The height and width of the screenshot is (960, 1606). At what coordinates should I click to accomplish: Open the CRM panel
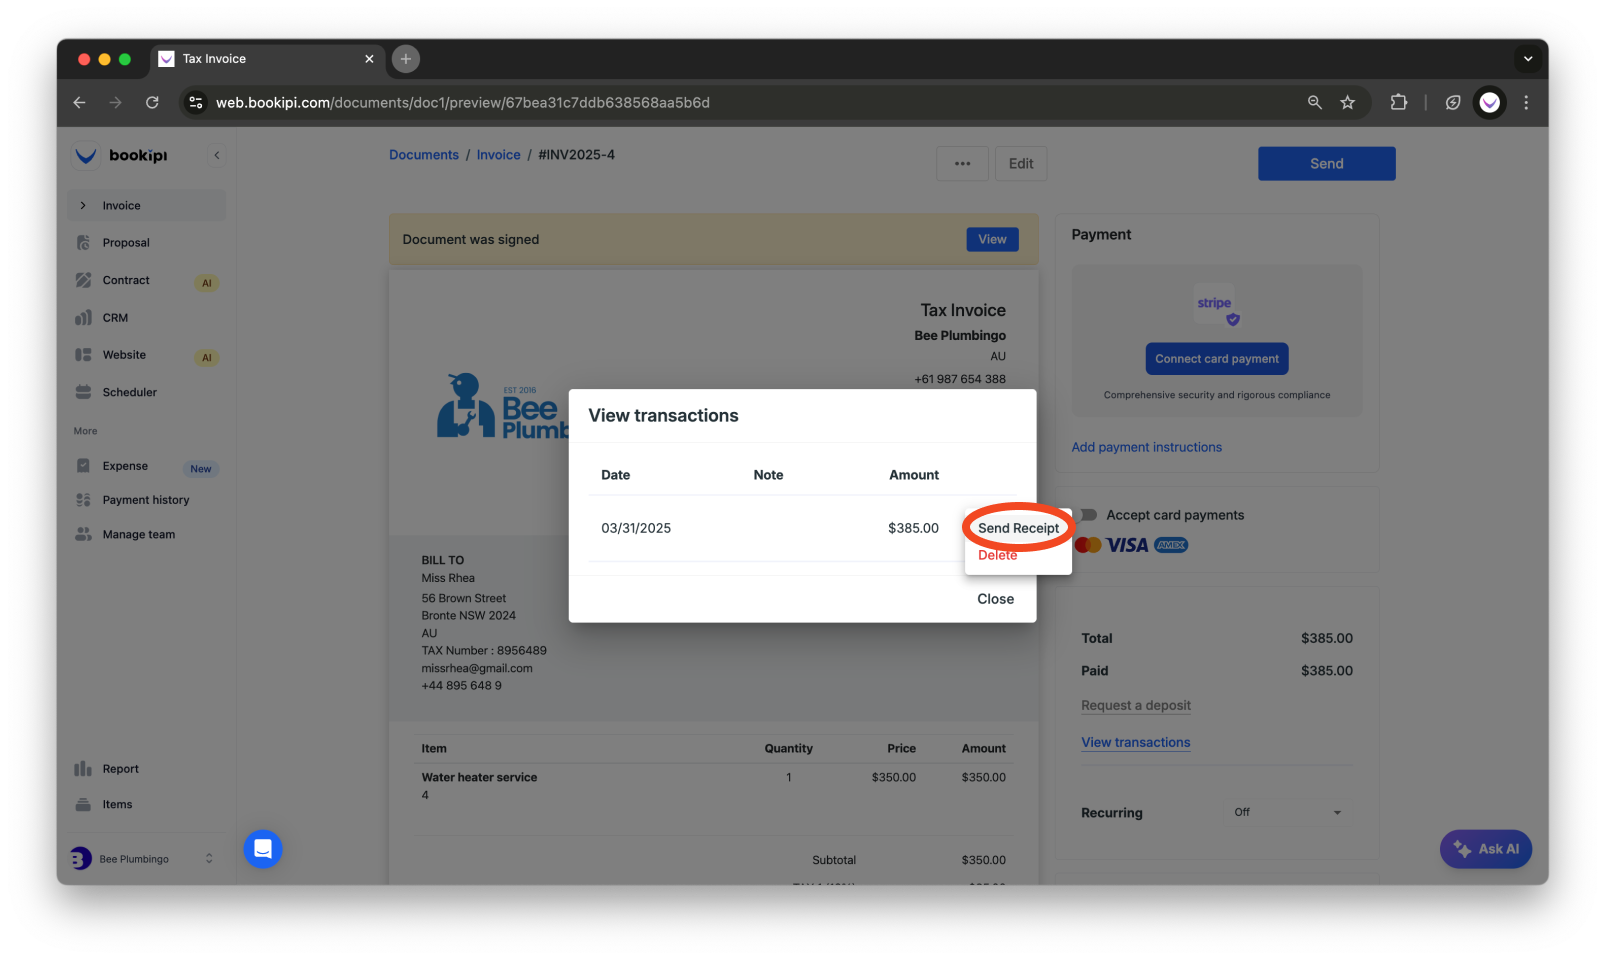pyautogui.click(x=115, y=317)
